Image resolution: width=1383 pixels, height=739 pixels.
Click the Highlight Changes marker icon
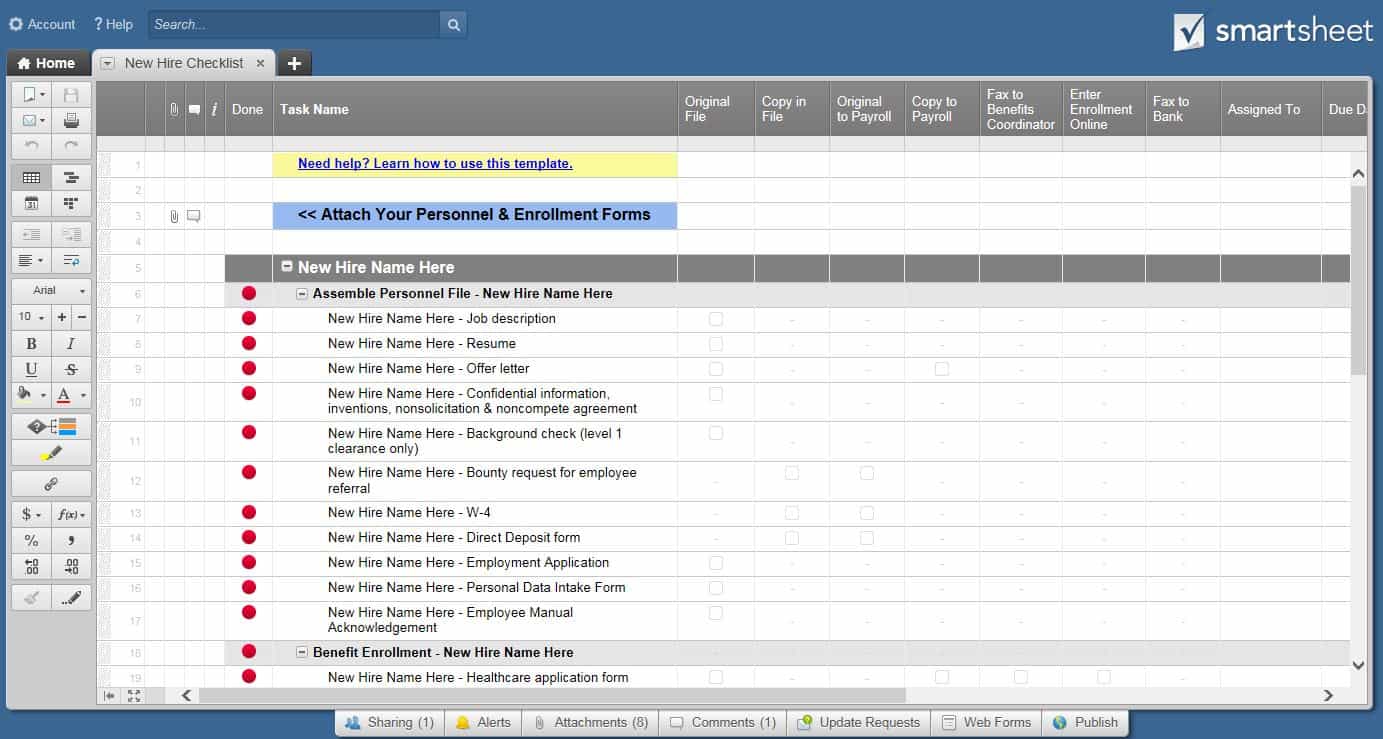coord(51,451)
